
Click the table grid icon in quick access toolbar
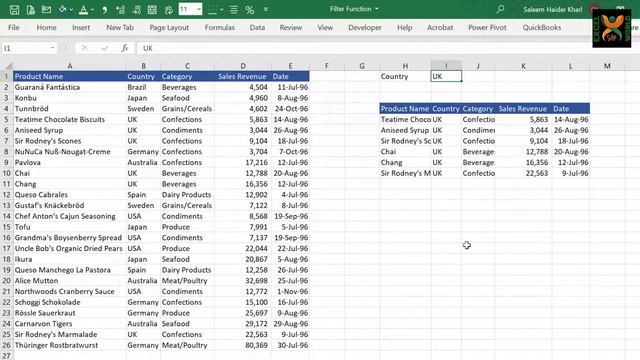pos(152,9)
